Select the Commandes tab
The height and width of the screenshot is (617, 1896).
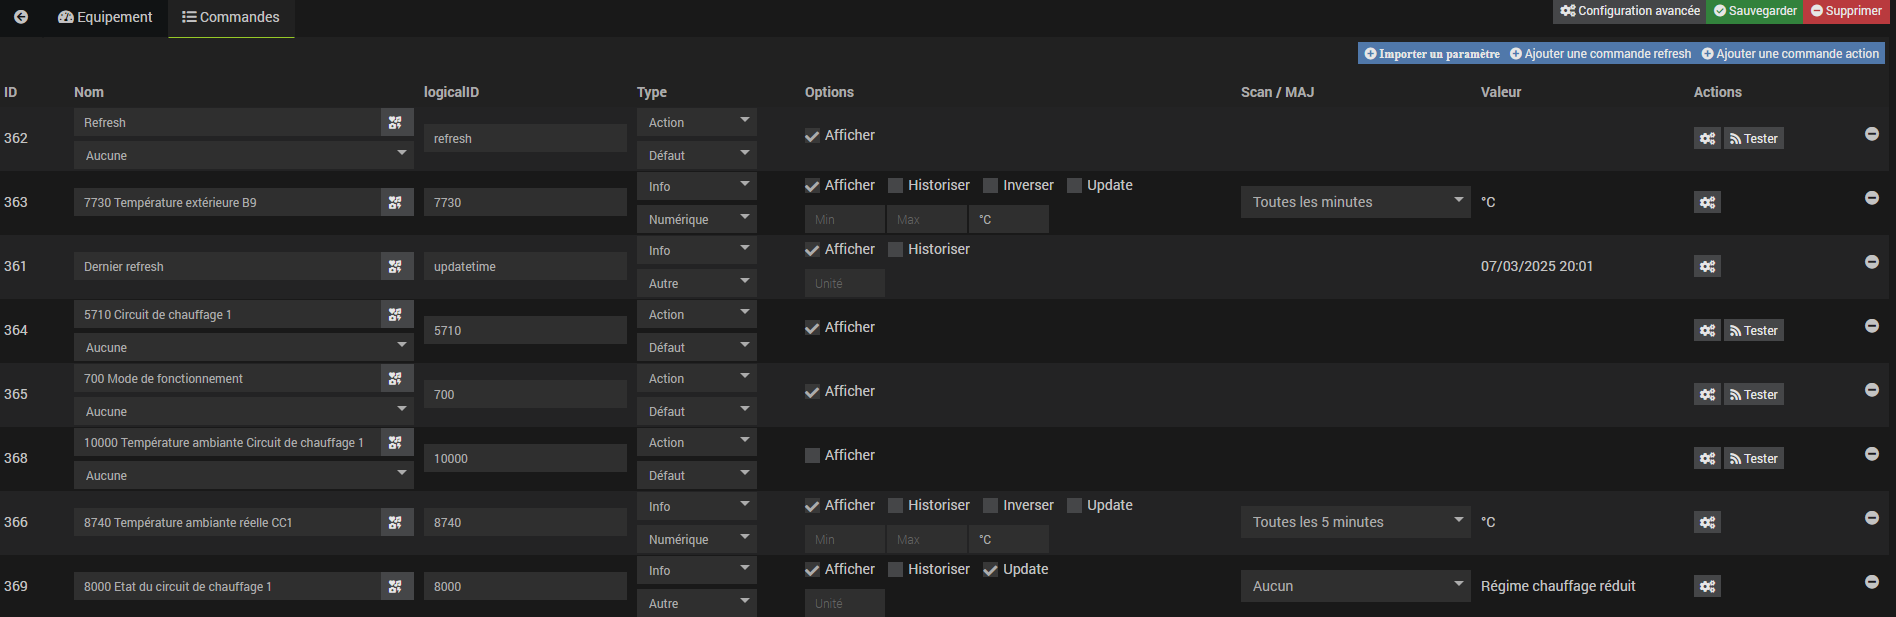click(231, 17)
